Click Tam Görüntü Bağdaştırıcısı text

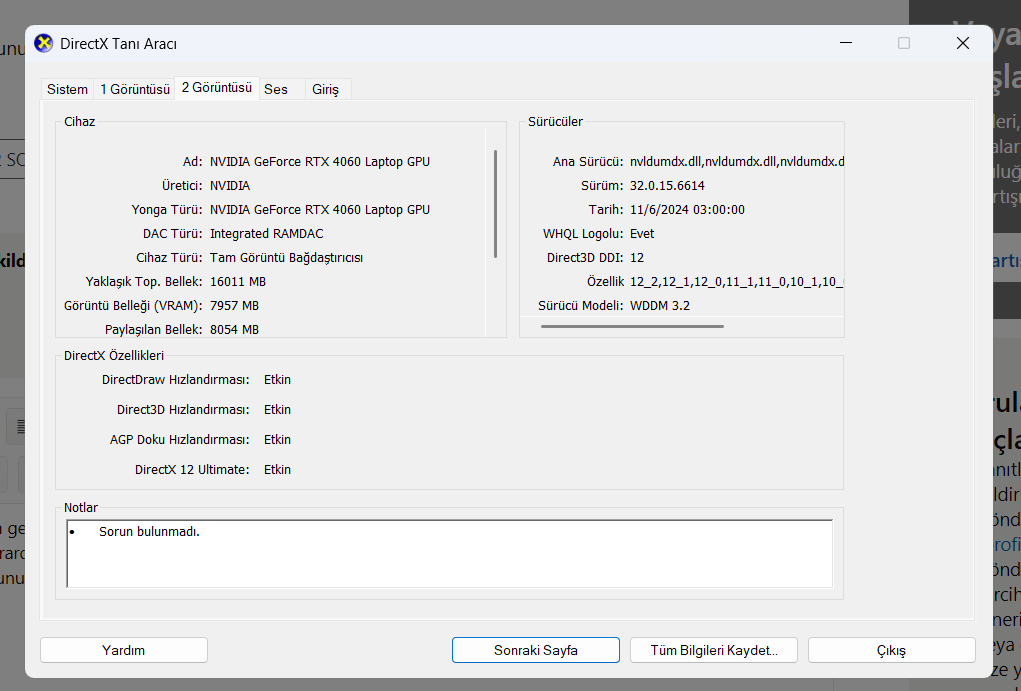click(x=287, y=258)
